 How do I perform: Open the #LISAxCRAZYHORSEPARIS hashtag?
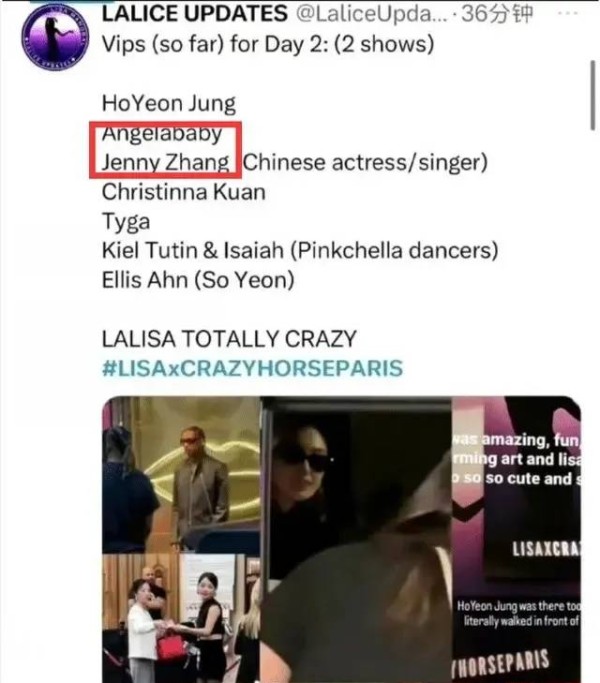252,368
